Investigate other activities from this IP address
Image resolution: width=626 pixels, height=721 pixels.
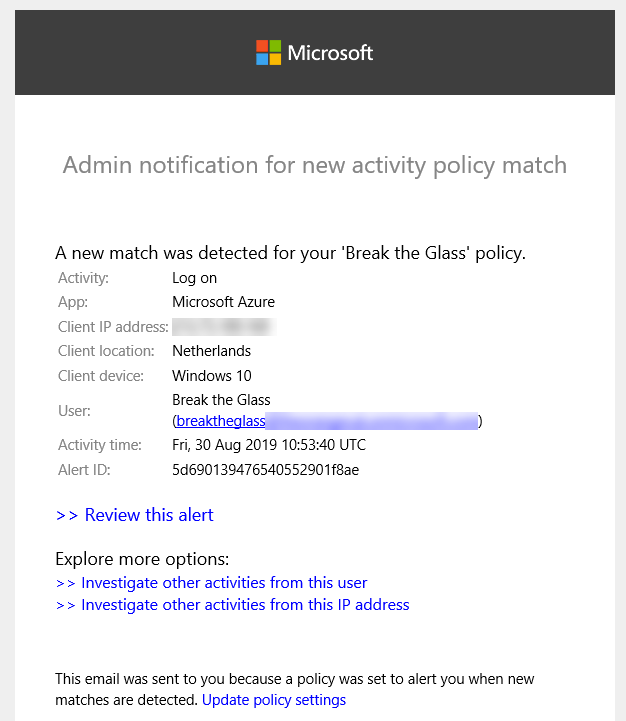pos(233,605)
